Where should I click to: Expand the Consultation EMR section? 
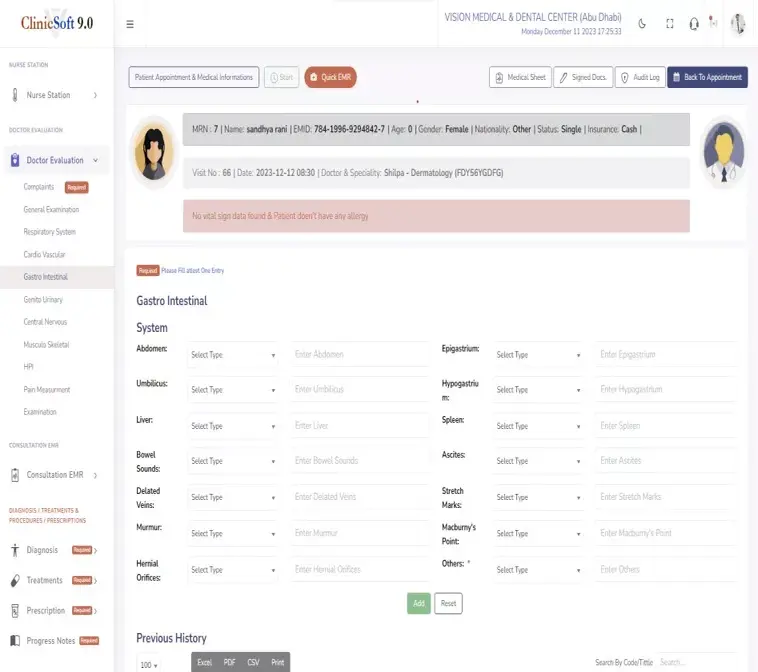click(95, 475)
